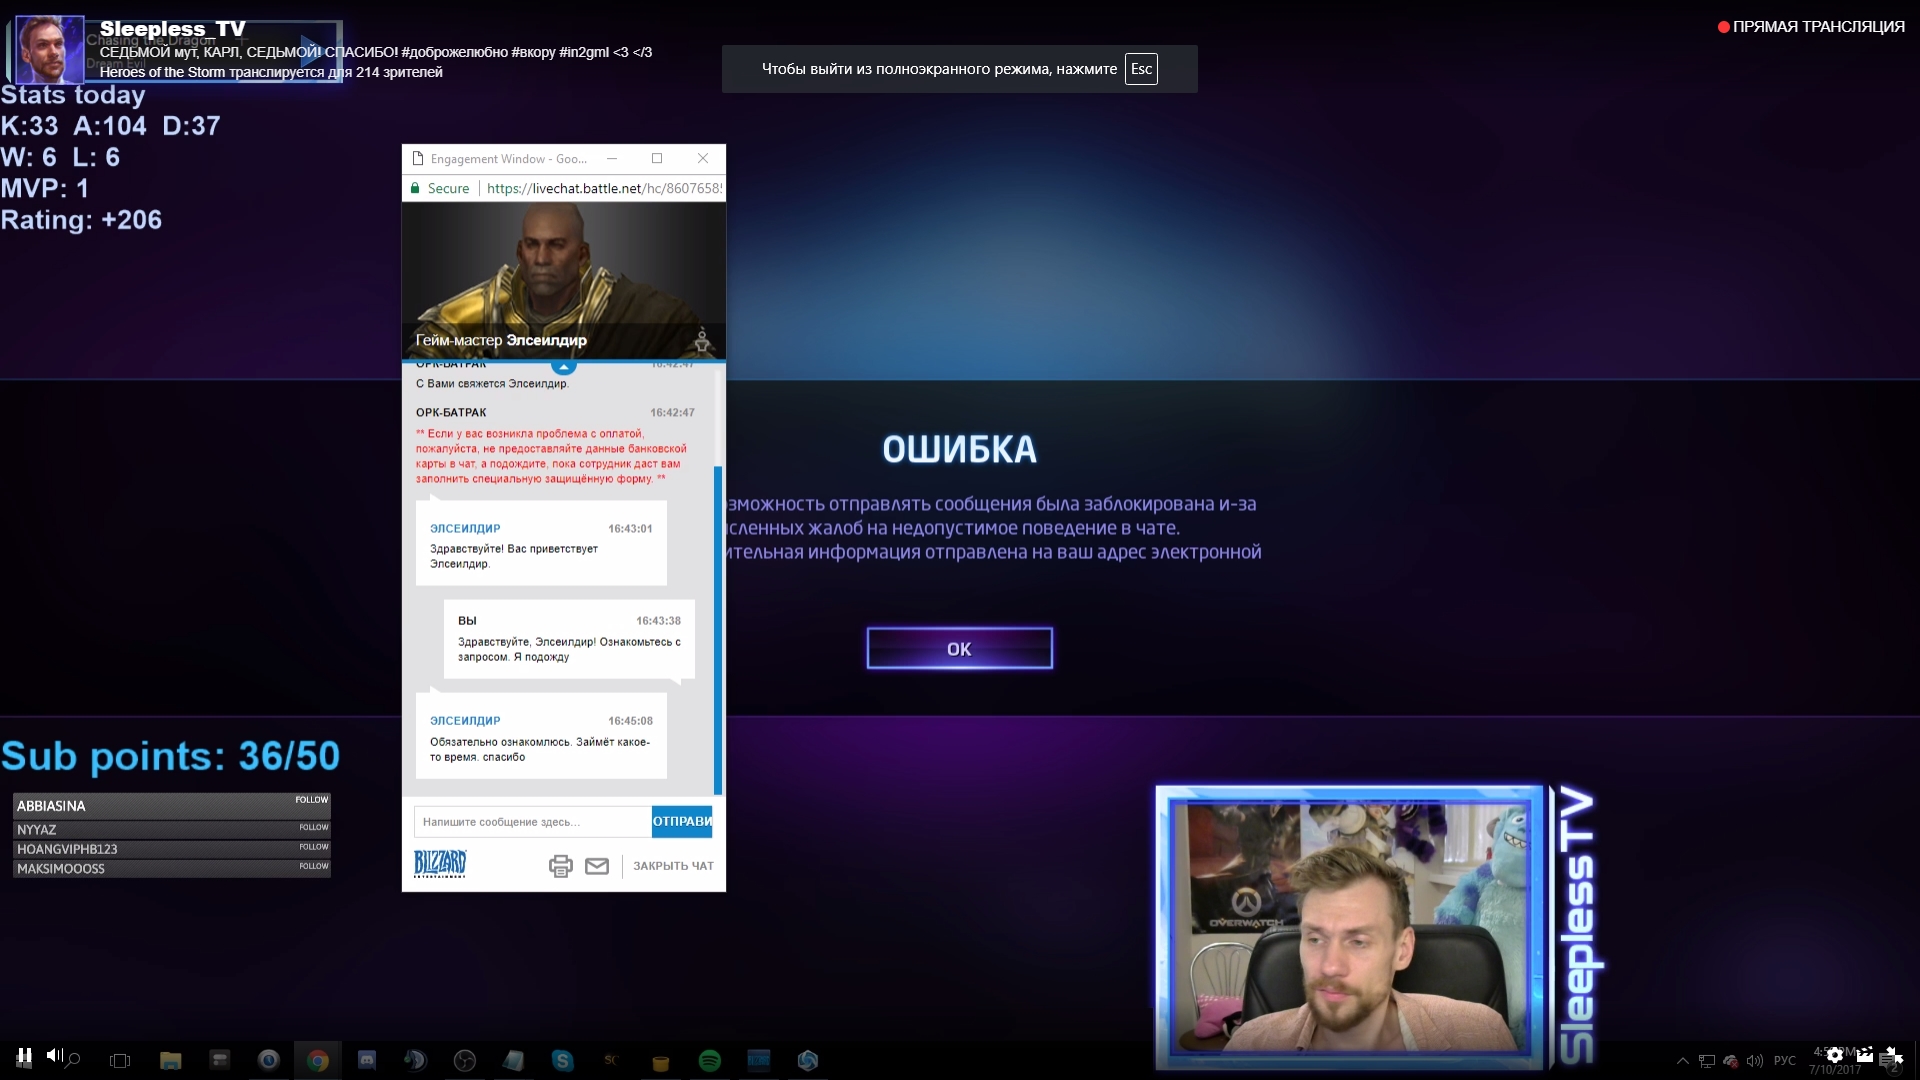This screenshot has height=1080, width=1920.
Task: Follow ABBIASINA in the list
Action: click(x=311, y=800)
